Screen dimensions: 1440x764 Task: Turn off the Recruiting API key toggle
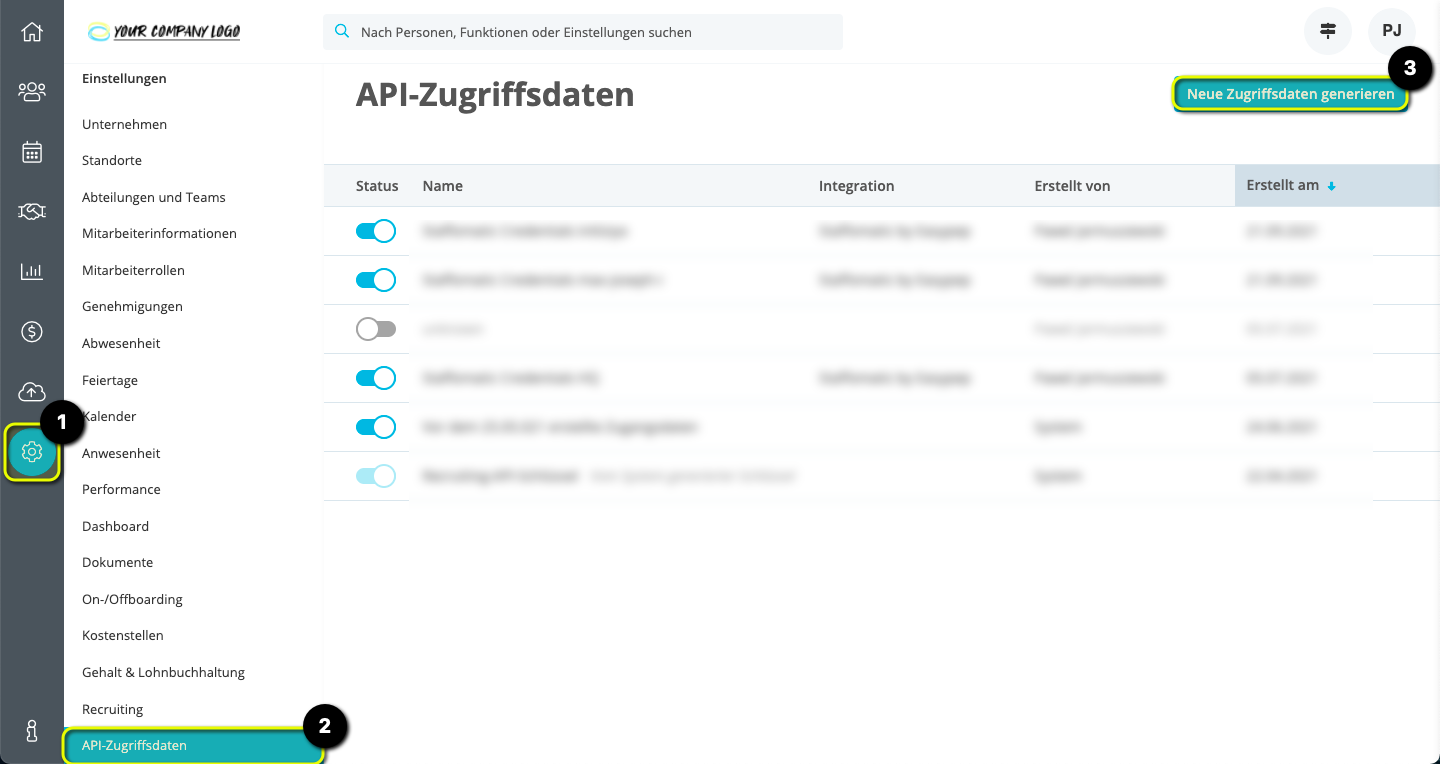point(377,476)
